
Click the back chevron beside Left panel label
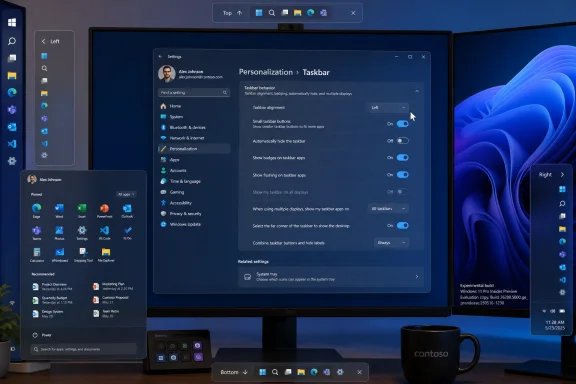pyautogui.click(x=43, y=42)
